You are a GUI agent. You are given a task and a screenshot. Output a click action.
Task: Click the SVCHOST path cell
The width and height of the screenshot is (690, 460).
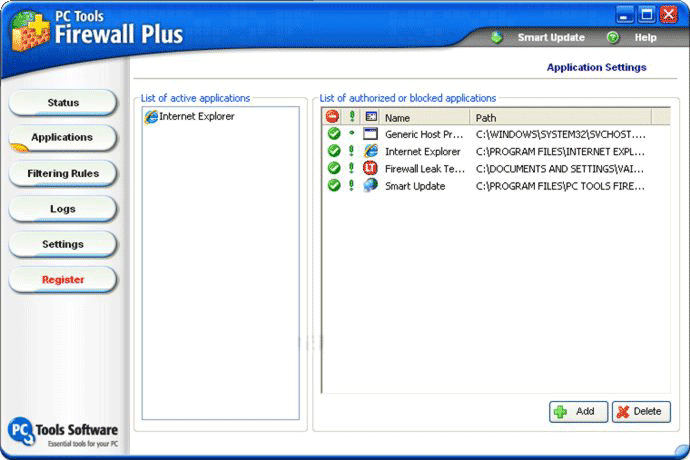point(561,134)
